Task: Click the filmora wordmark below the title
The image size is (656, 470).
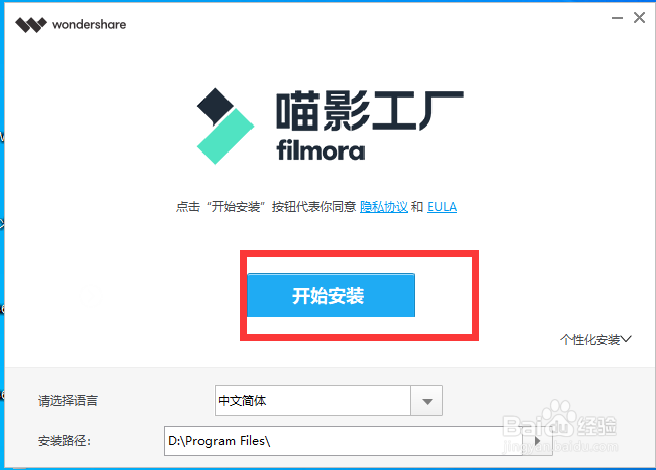Action: (320, 151)
